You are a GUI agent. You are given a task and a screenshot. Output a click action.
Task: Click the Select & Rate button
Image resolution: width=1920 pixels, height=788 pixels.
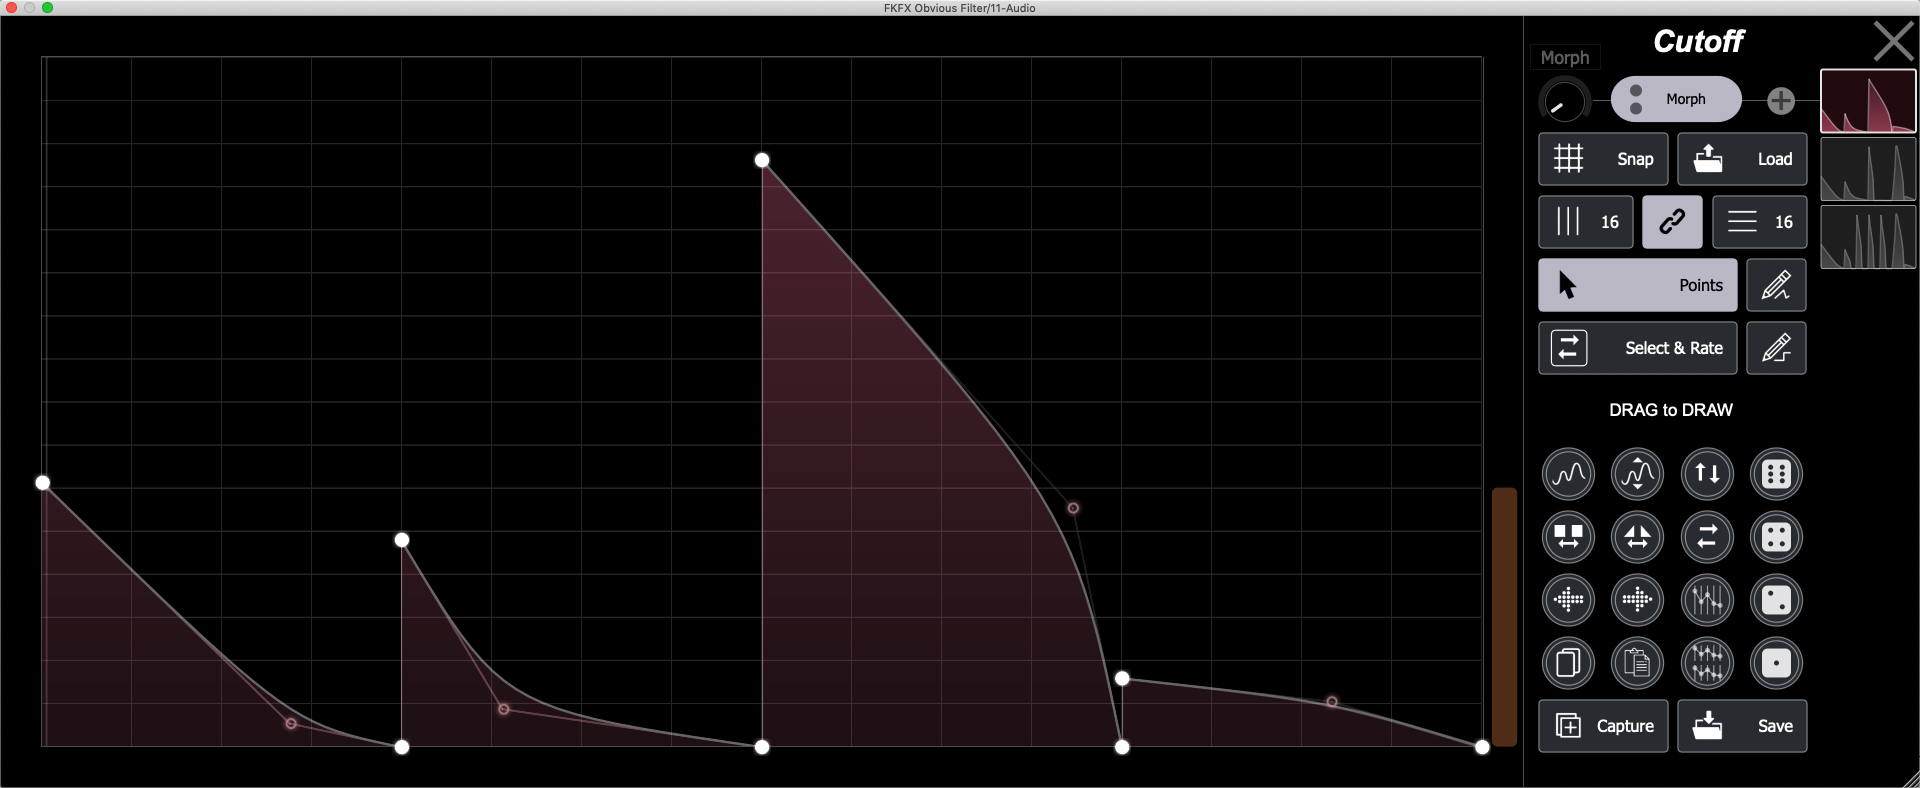(x=1638, y=348)
